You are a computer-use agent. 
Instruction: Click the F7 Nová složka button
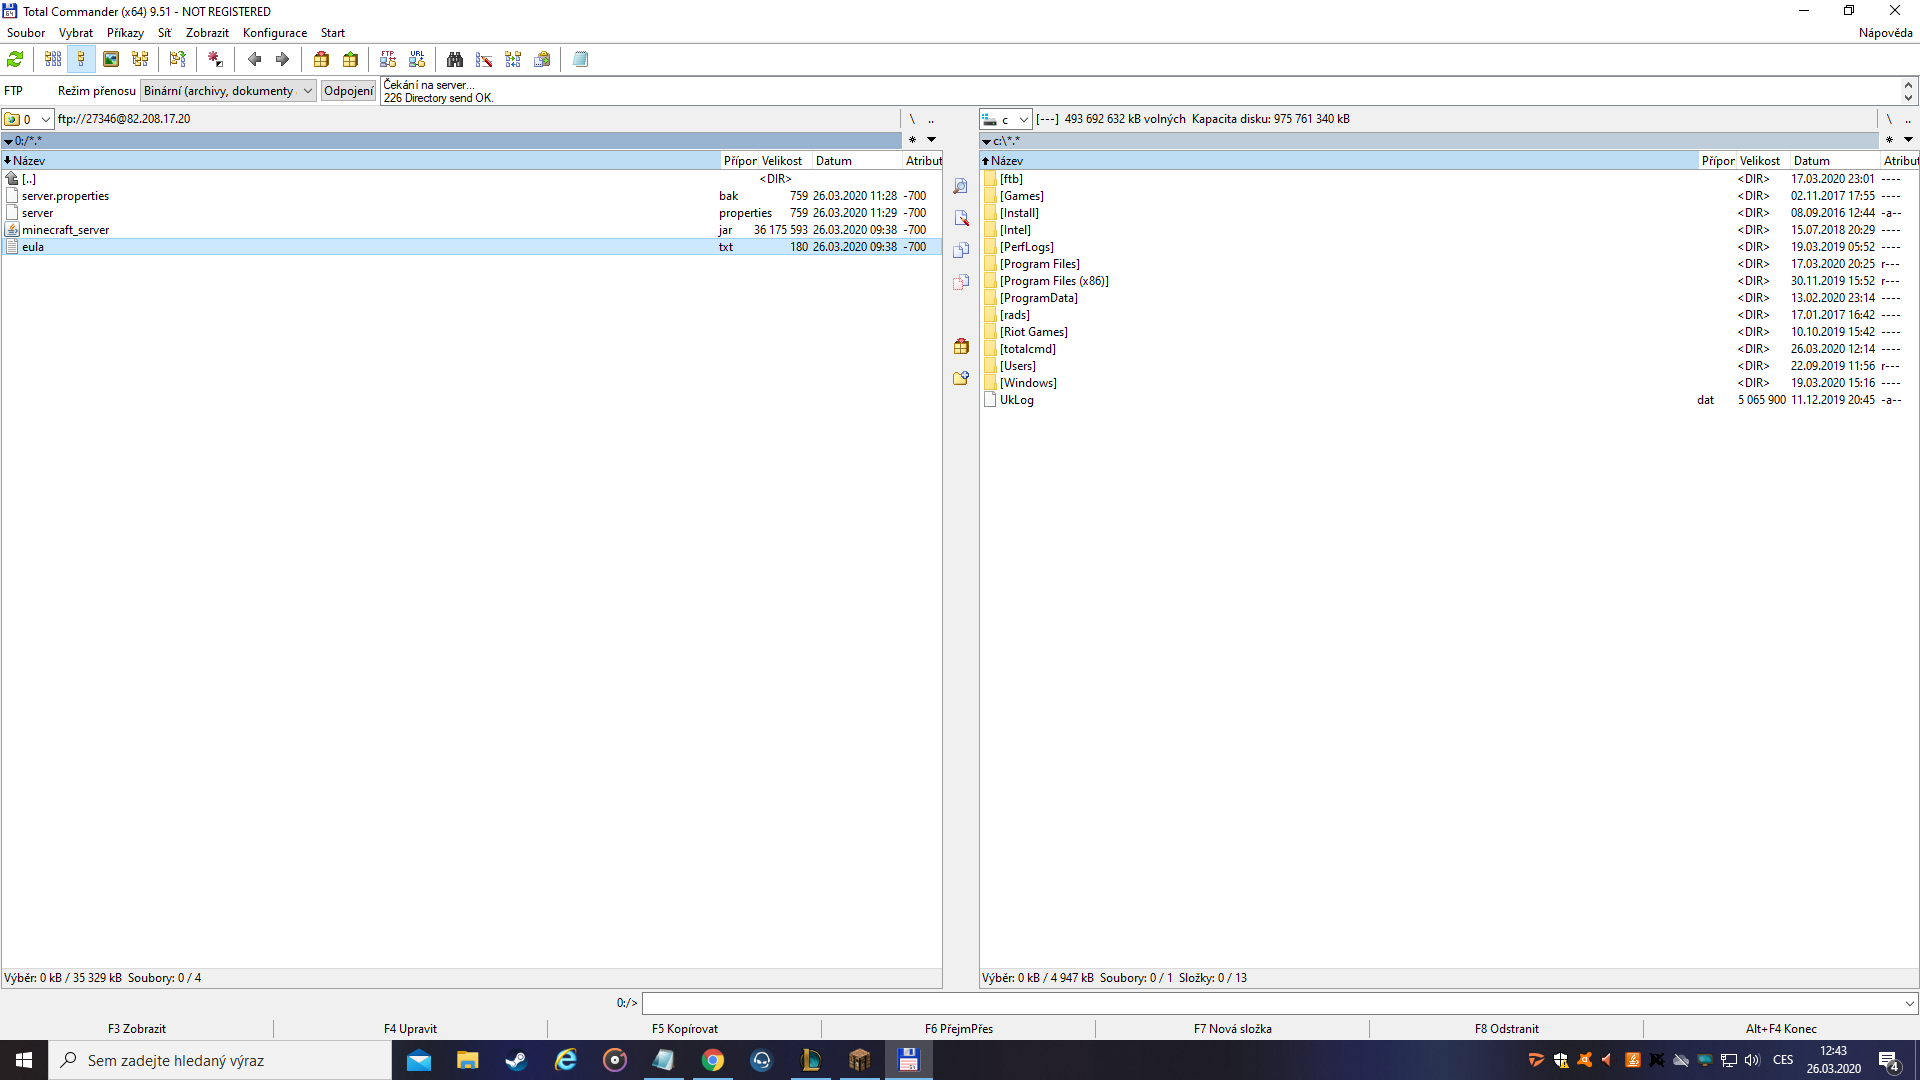(x=1232, y=1028)
